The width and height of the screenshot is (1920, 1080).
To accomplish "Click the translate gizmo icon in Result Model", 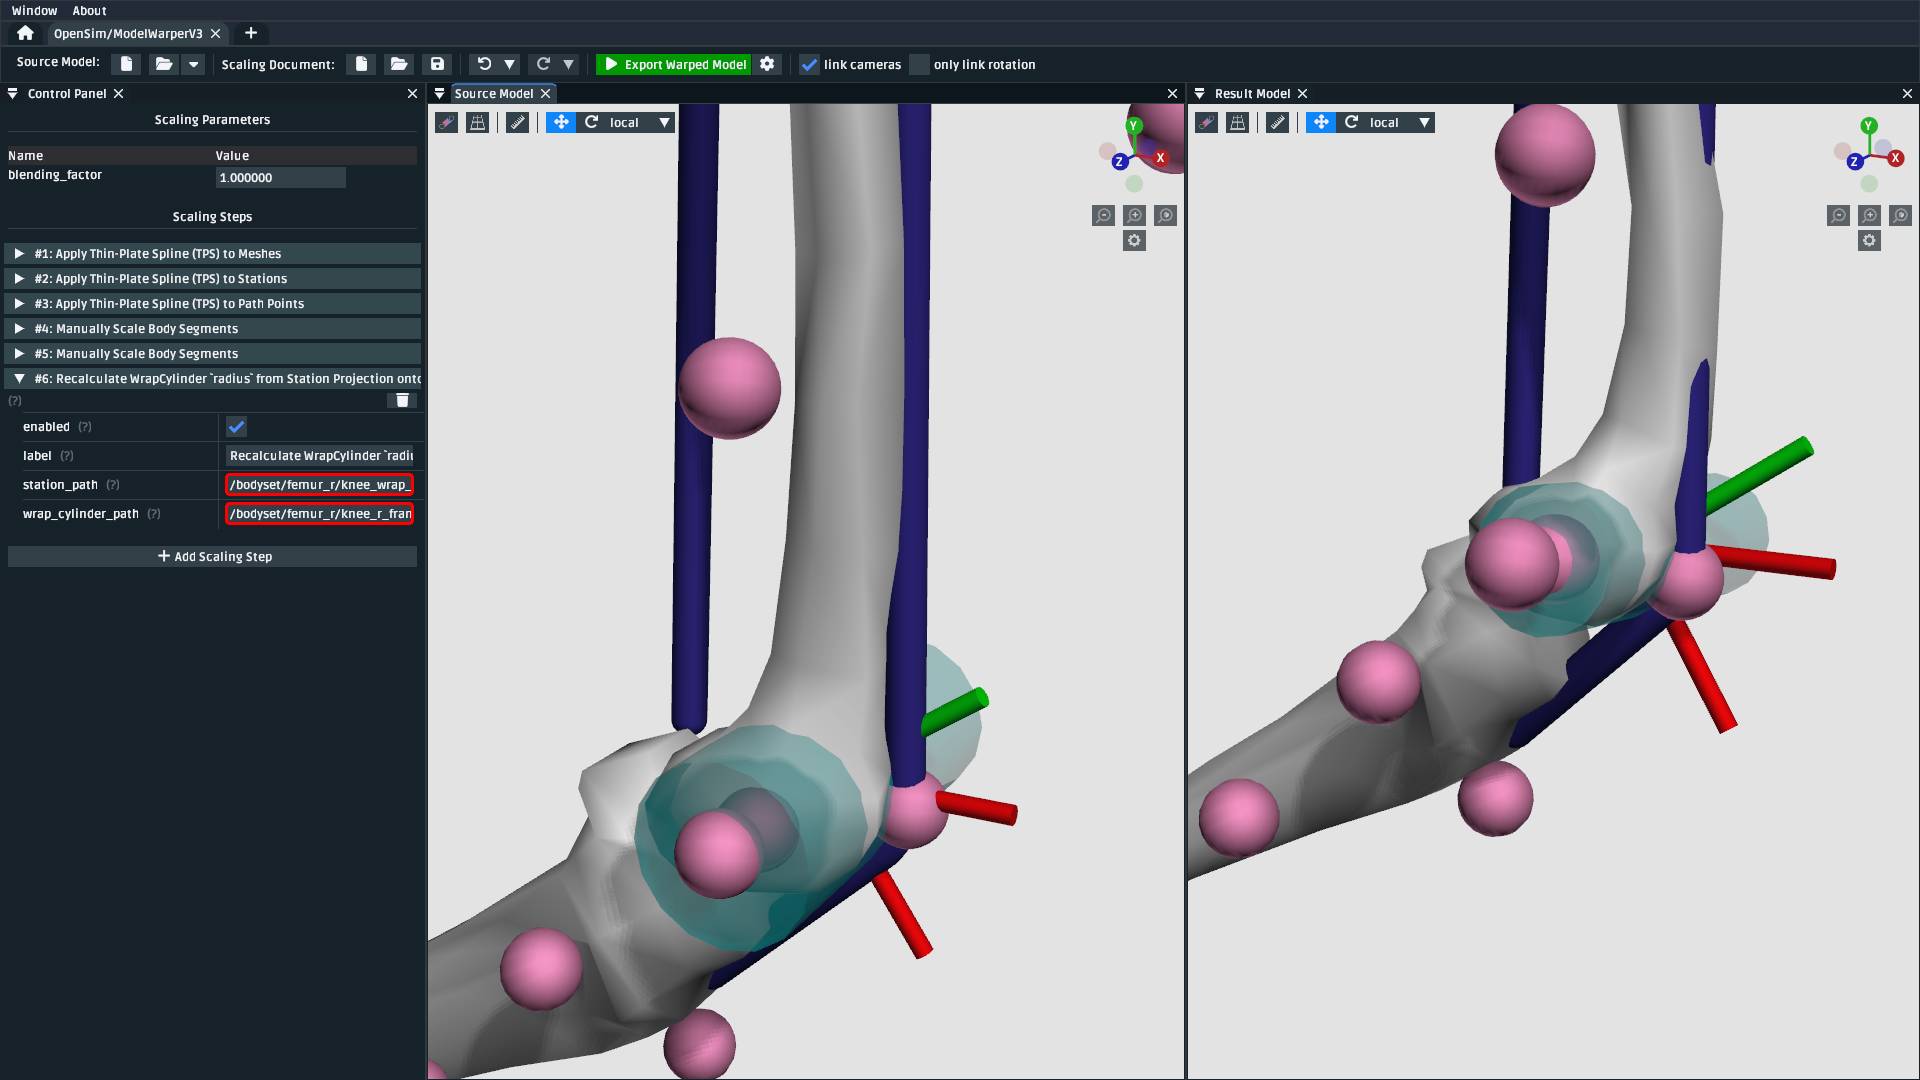I will tap(1321, 122).
